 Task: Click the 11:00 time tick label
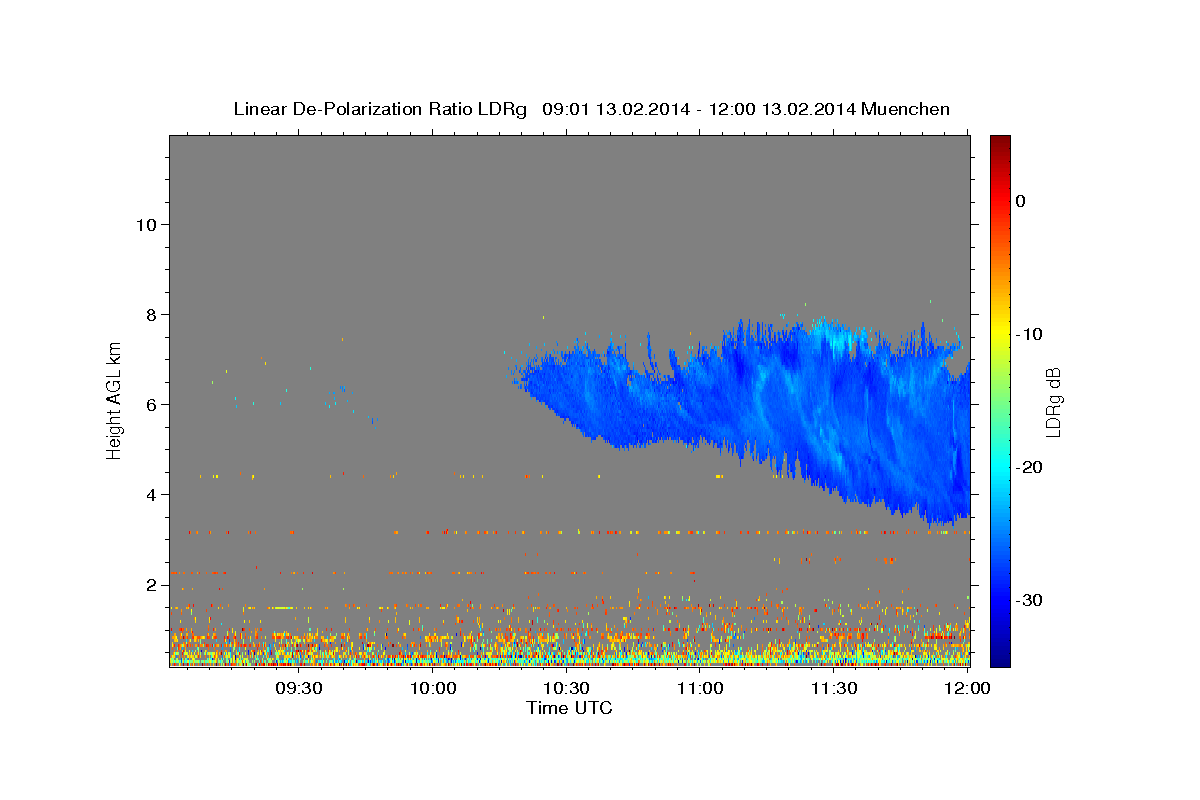point(700,688)
